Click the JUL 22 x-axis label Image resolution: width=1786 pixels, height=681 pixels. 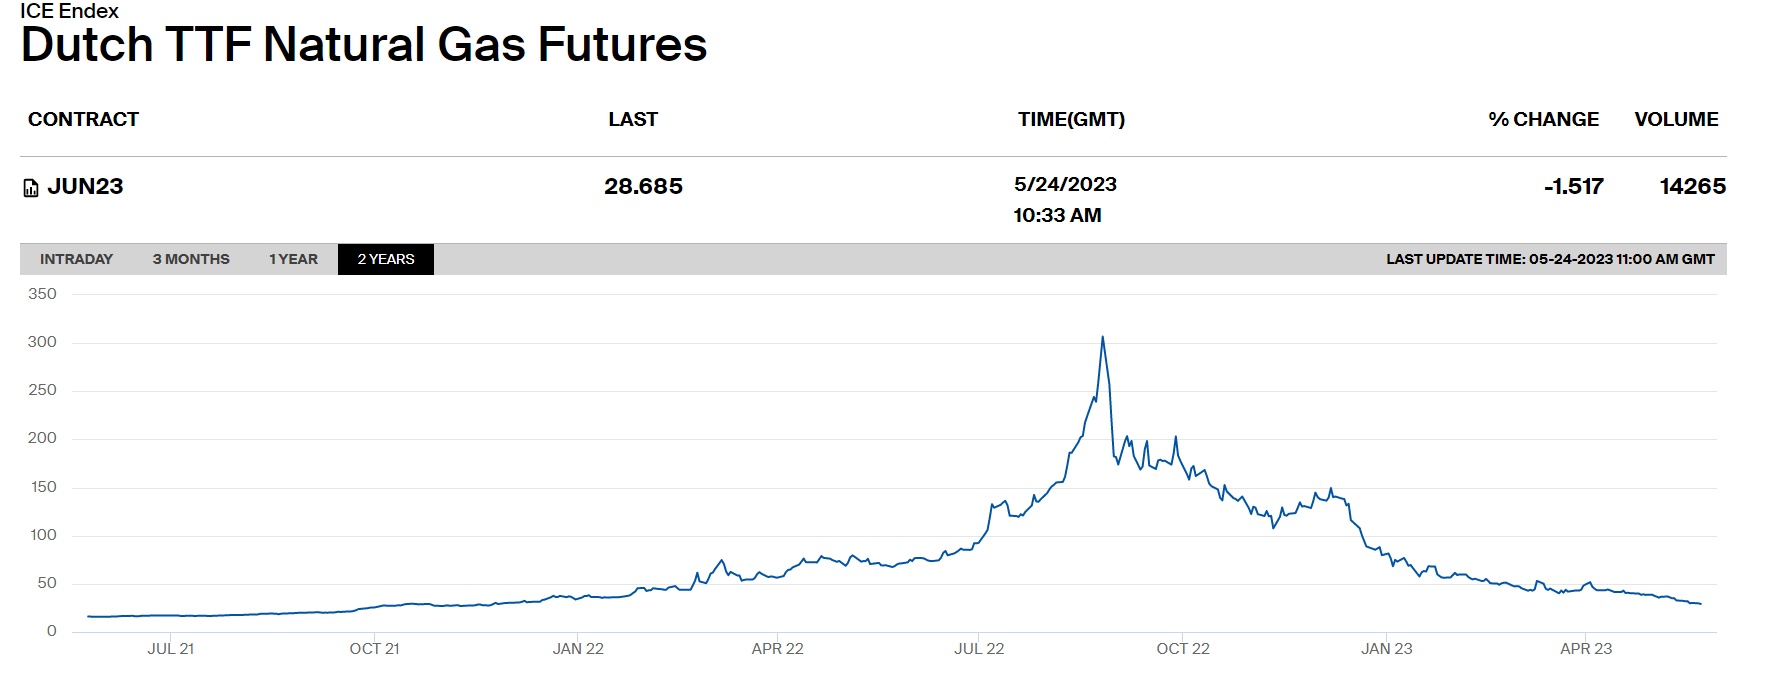tap(979, 649)
